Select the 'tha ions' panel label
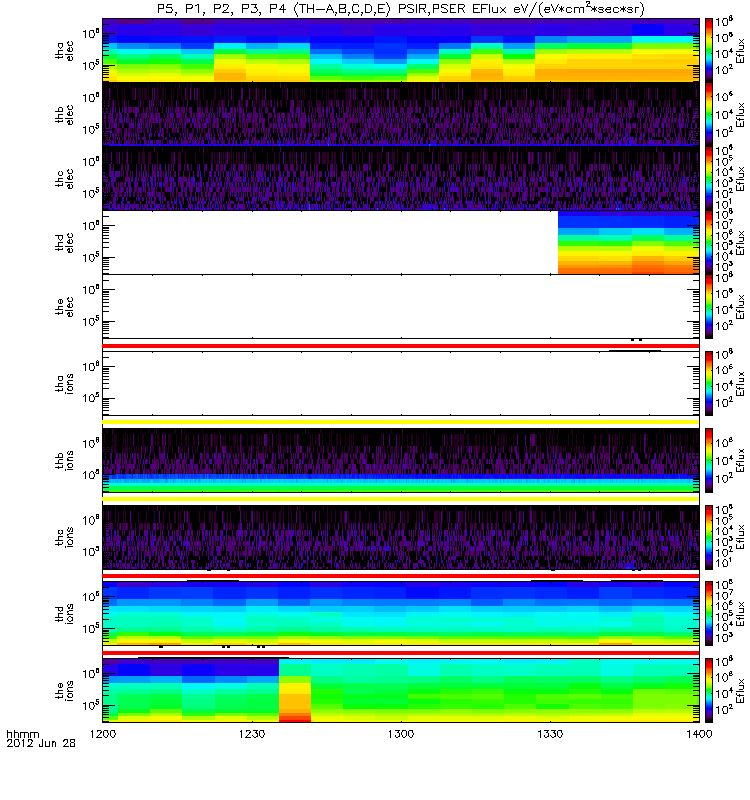This screenshot has width=750, height=800. pos(65,384)
